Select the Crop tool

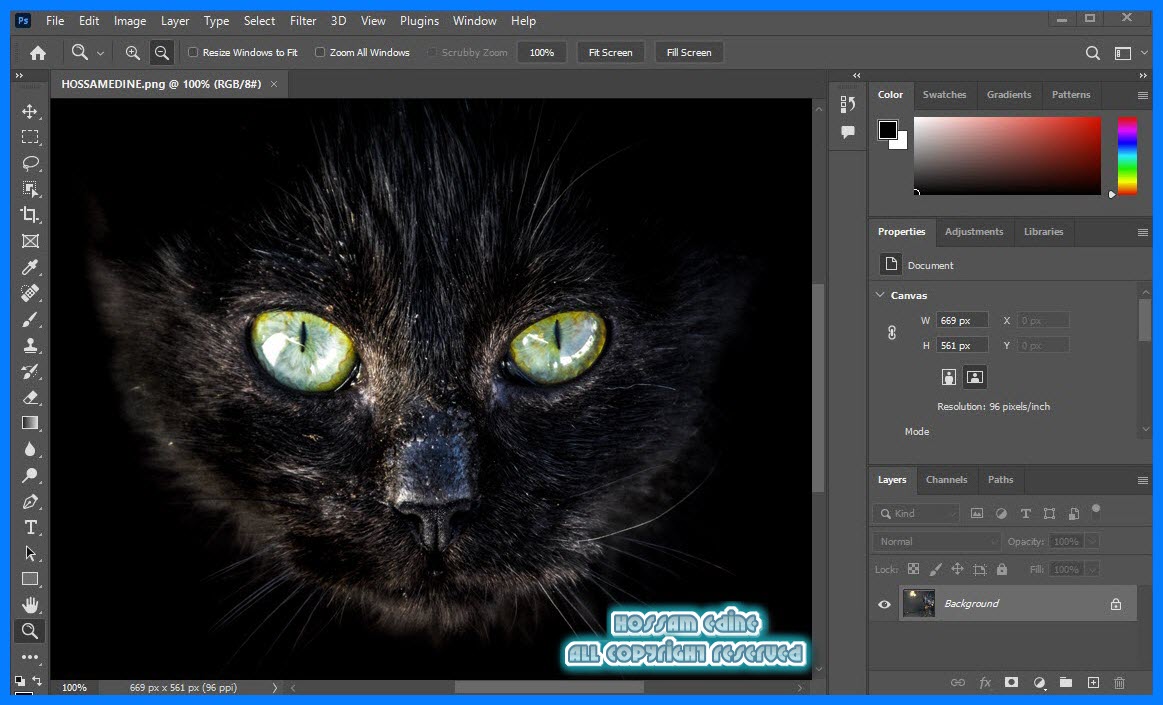pyautogui.click(x=30, y=215)
